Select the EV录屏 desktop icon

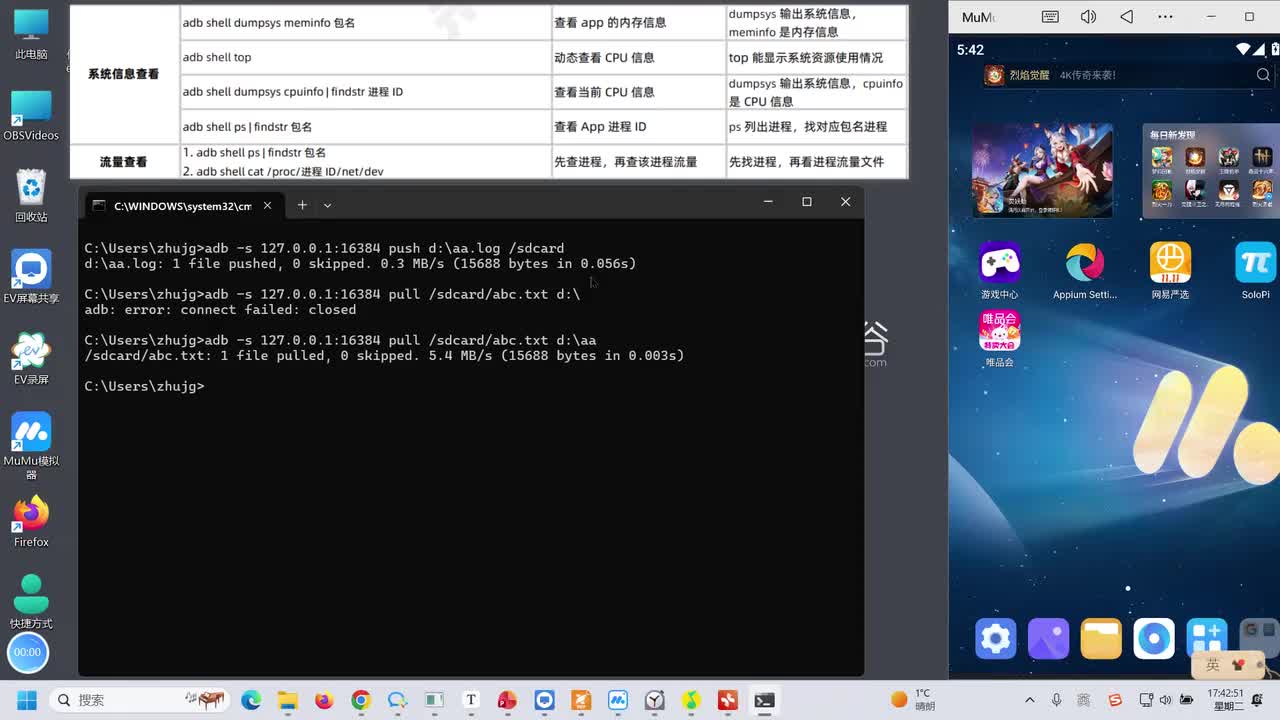coord(31,359)
